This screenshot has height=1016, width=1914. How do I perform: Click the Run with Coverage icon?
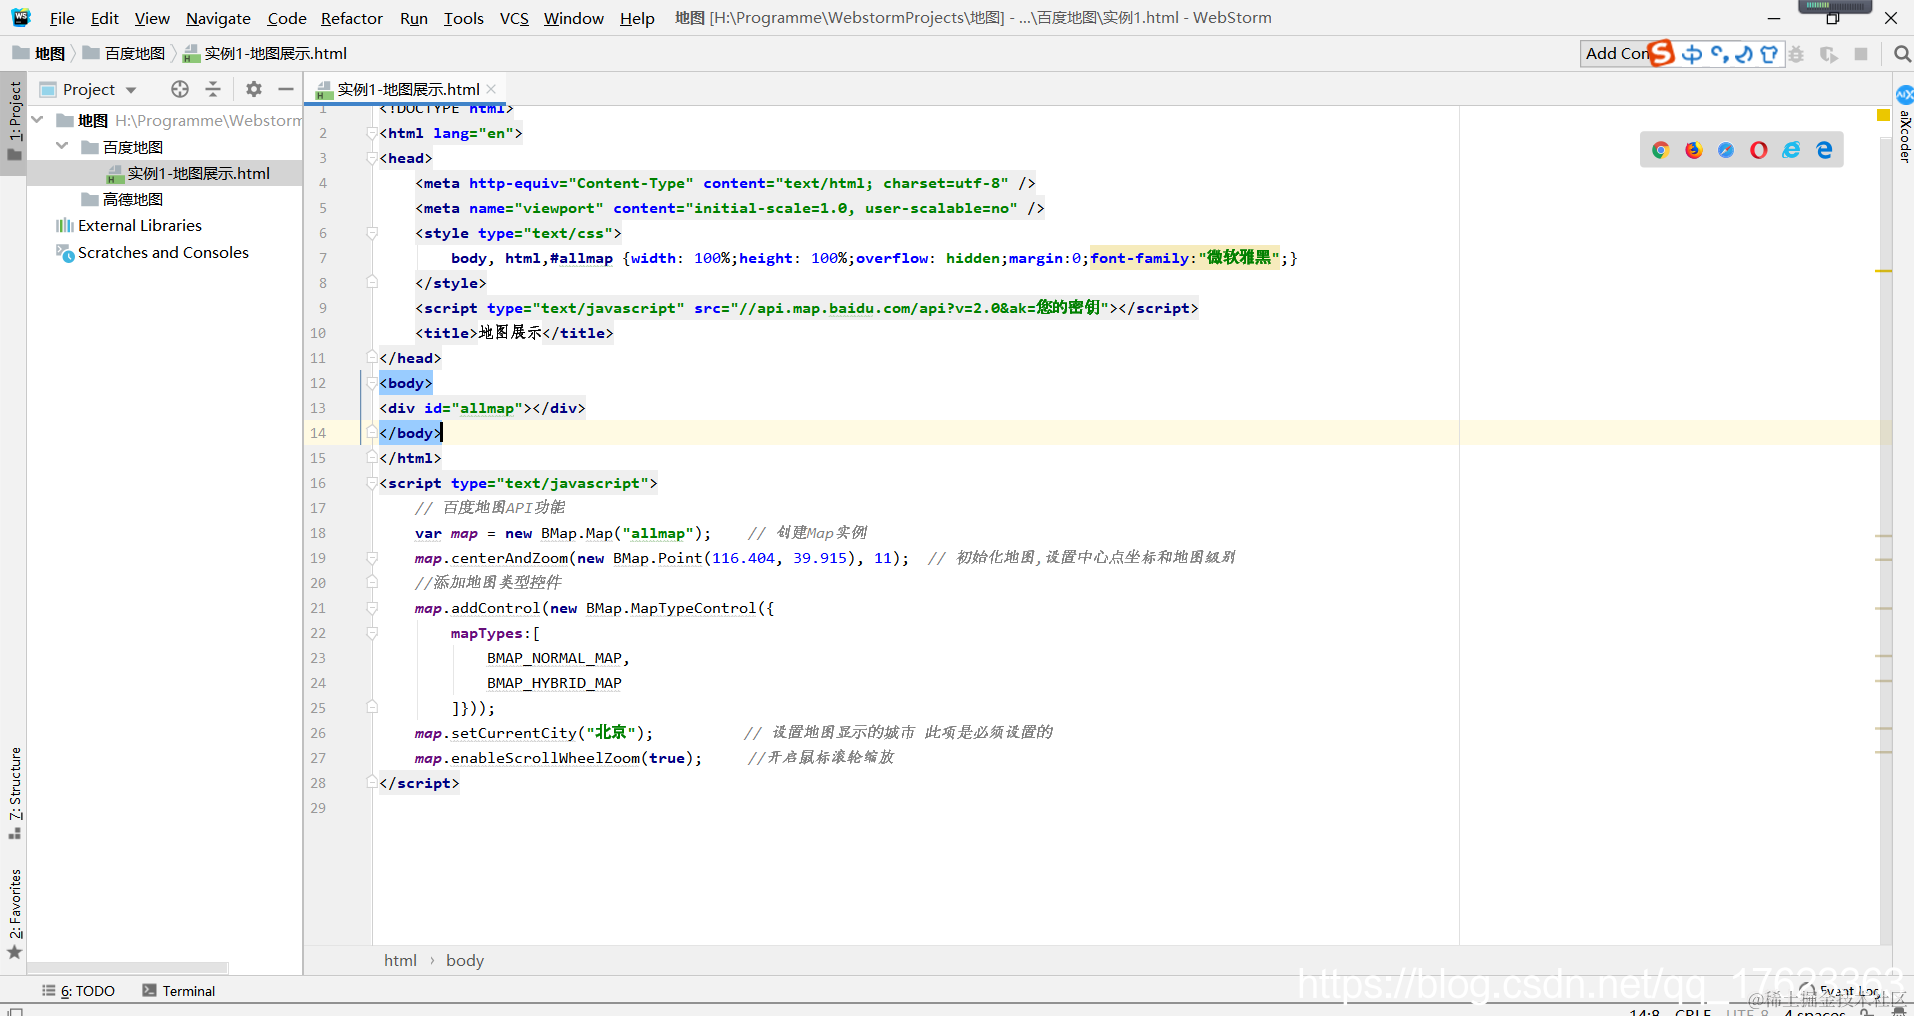1829,54
